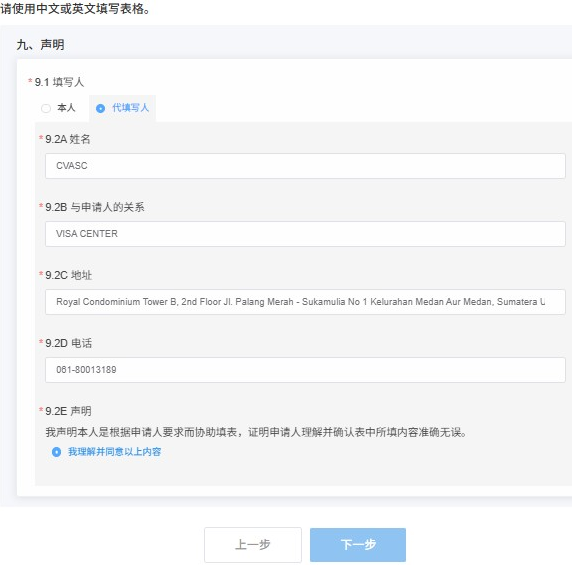Click the 我理解并同意以上内容 label text
This screenshot has height=565, width=572.
point(115,452)
